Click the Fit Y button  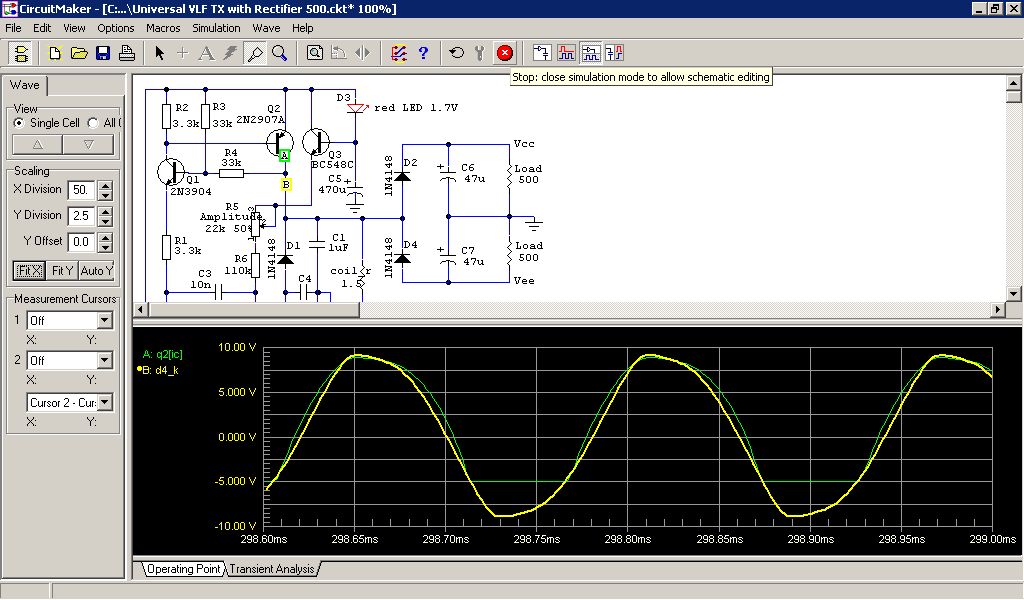(x=62, y=270)
